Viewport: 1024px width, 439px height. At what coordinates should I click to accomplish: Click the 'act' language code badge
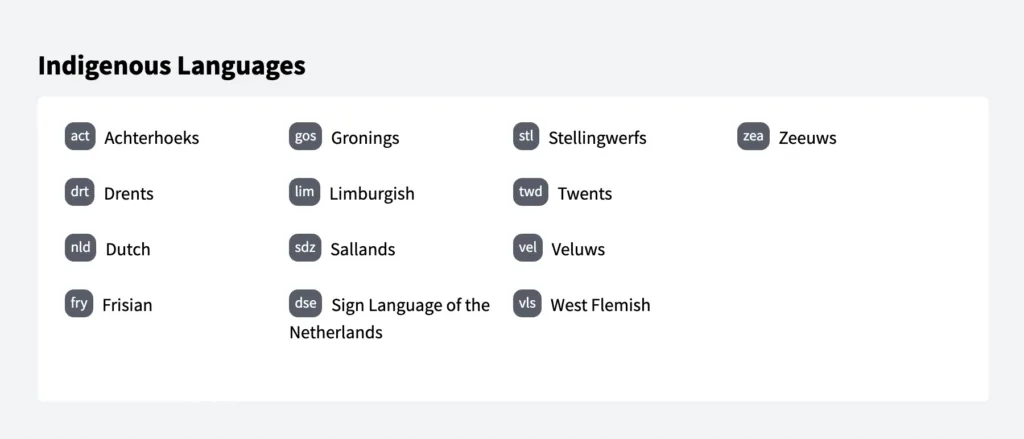(80, 137)
